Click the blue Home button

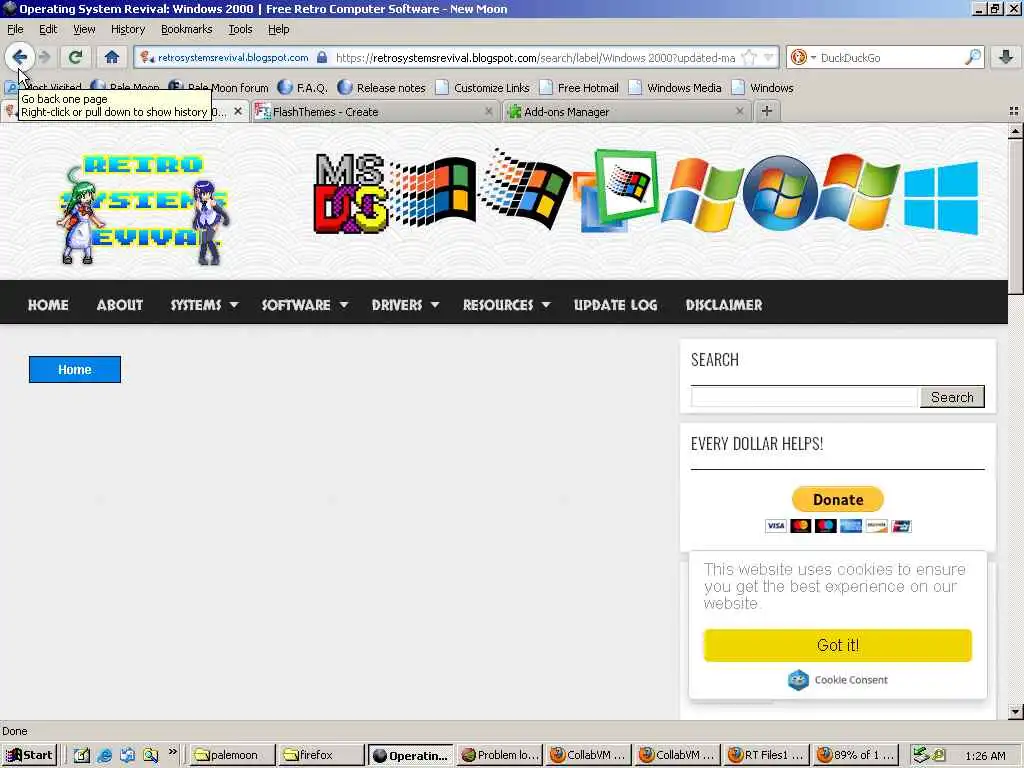click(x=74, y=370)
